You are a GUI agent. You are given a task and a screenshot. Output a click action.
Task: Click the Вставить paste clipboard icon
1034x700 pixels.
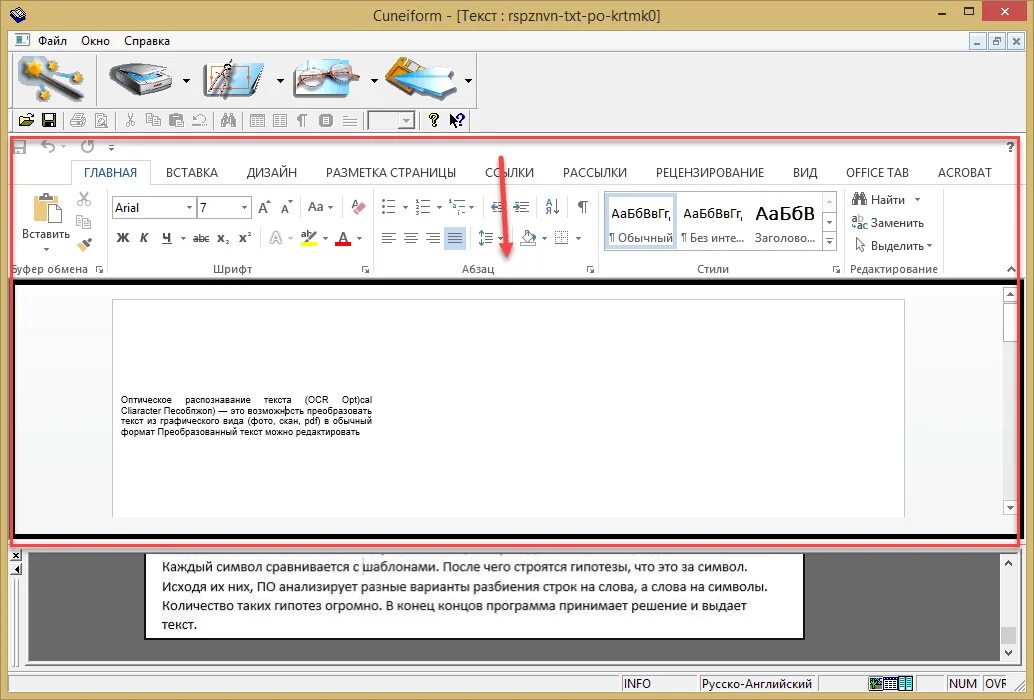pos(47,210)
